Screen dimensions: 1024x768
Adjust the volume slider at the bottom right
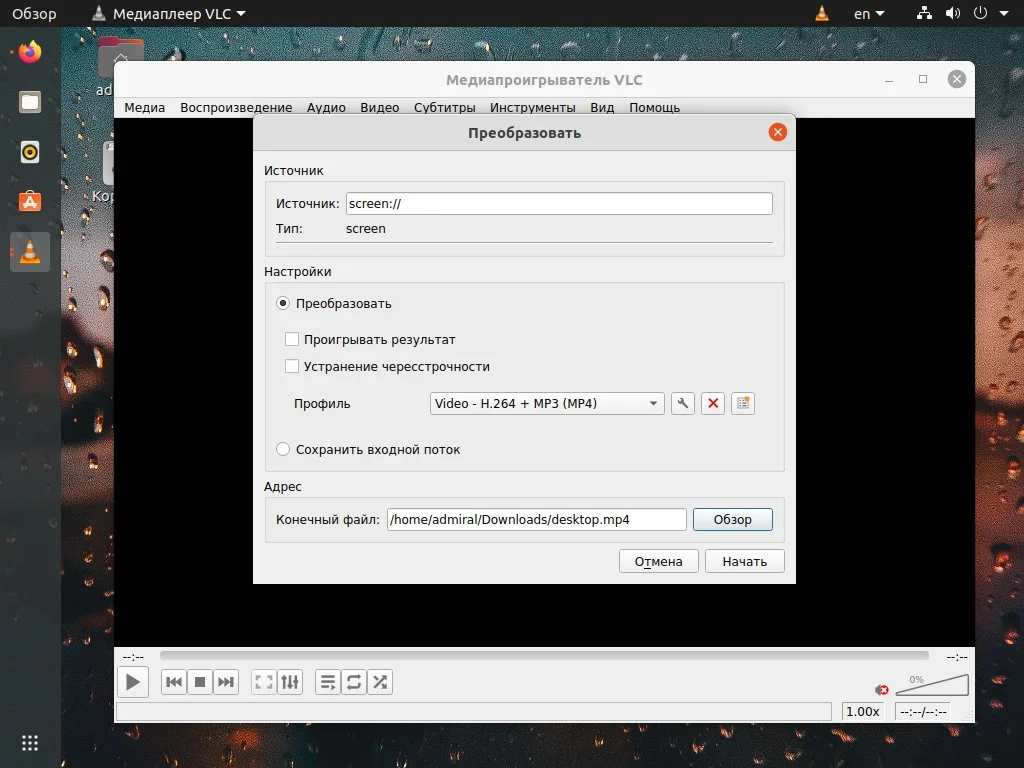coord(932,685)
